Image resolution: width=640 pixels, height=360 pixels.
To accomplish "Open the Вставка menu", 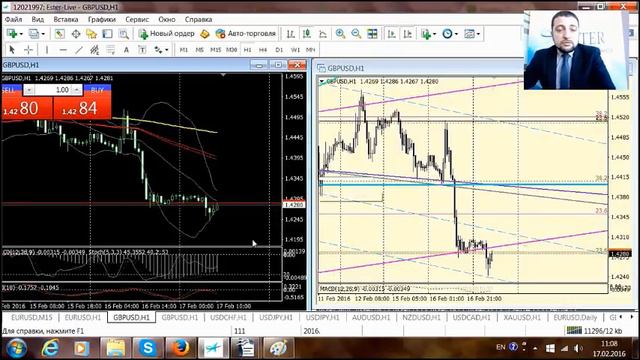I will click(66, 19).
